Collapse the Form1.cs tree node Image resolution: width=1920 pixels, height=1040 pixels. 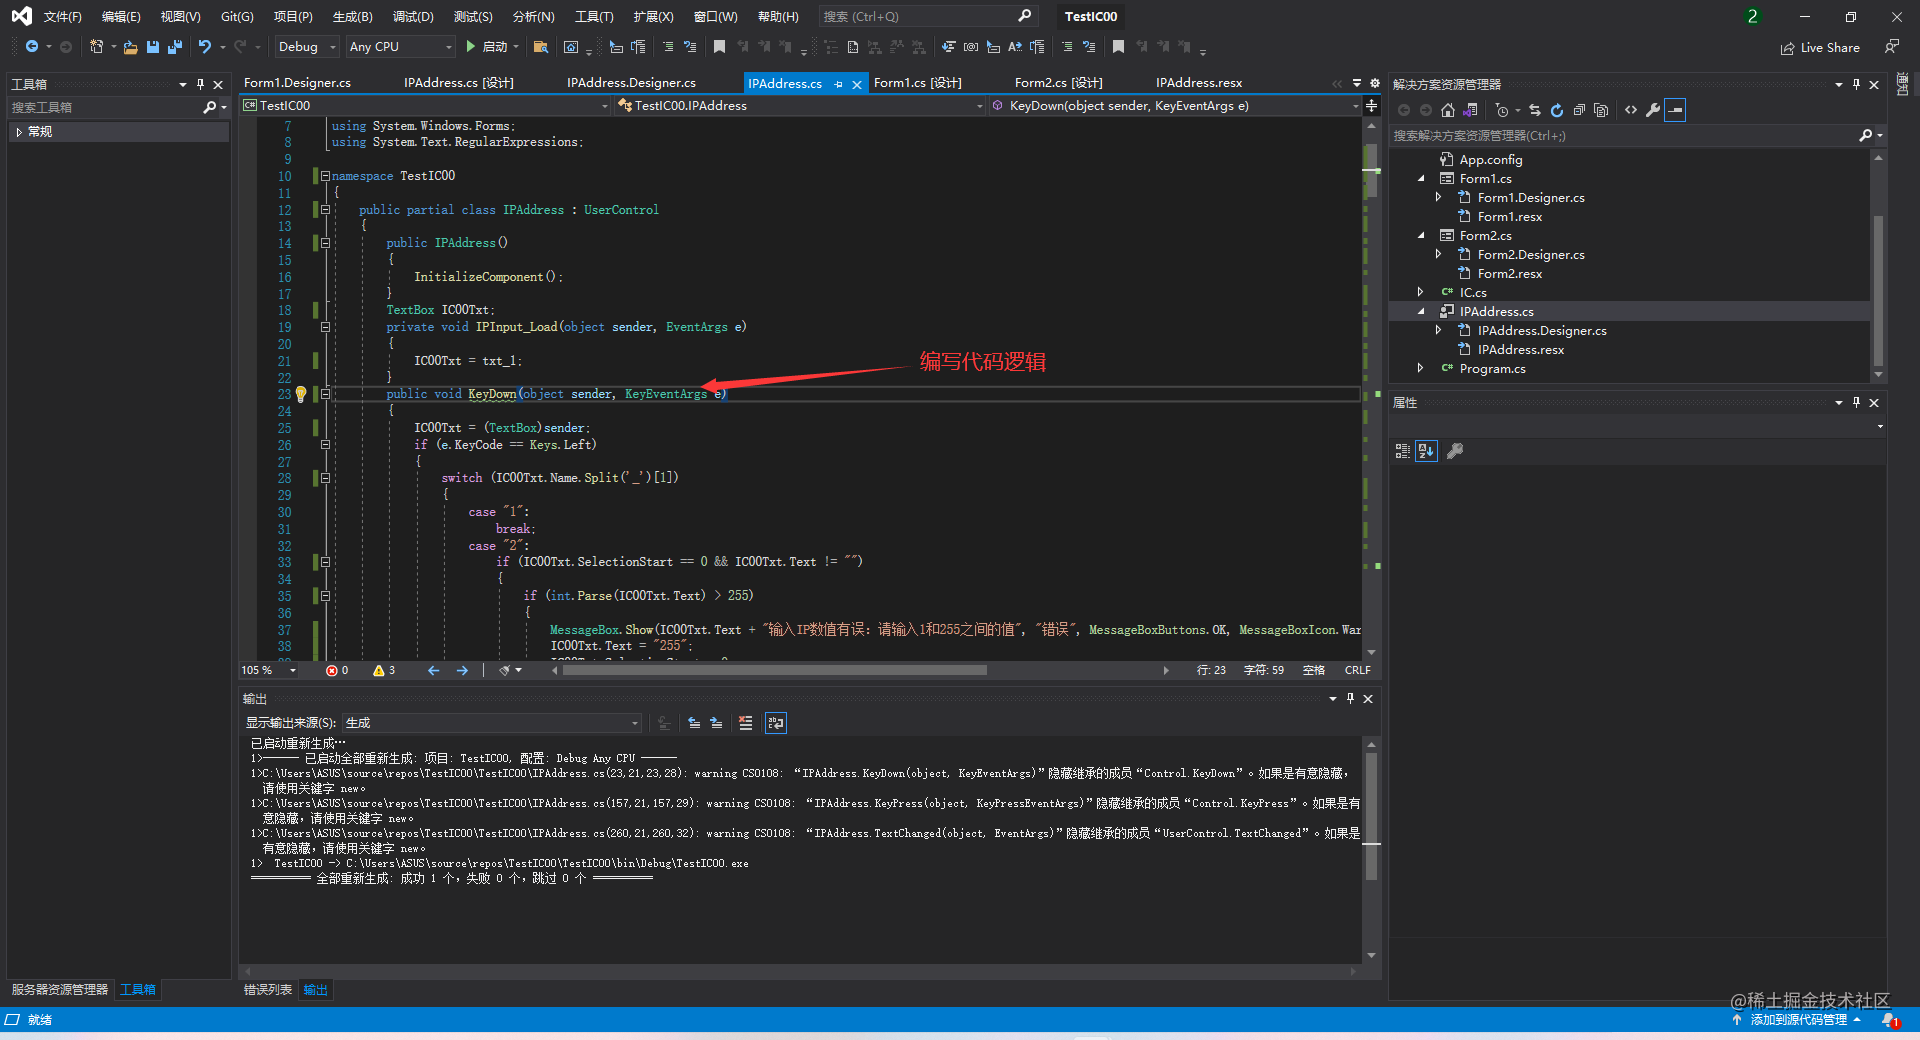click(1421, 179)
